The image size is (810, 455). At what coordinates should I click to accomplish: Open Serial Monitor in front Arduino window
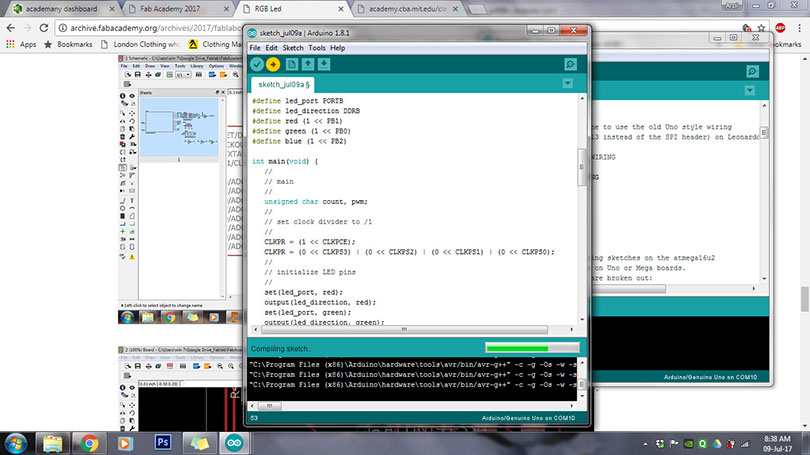point(570,64)
